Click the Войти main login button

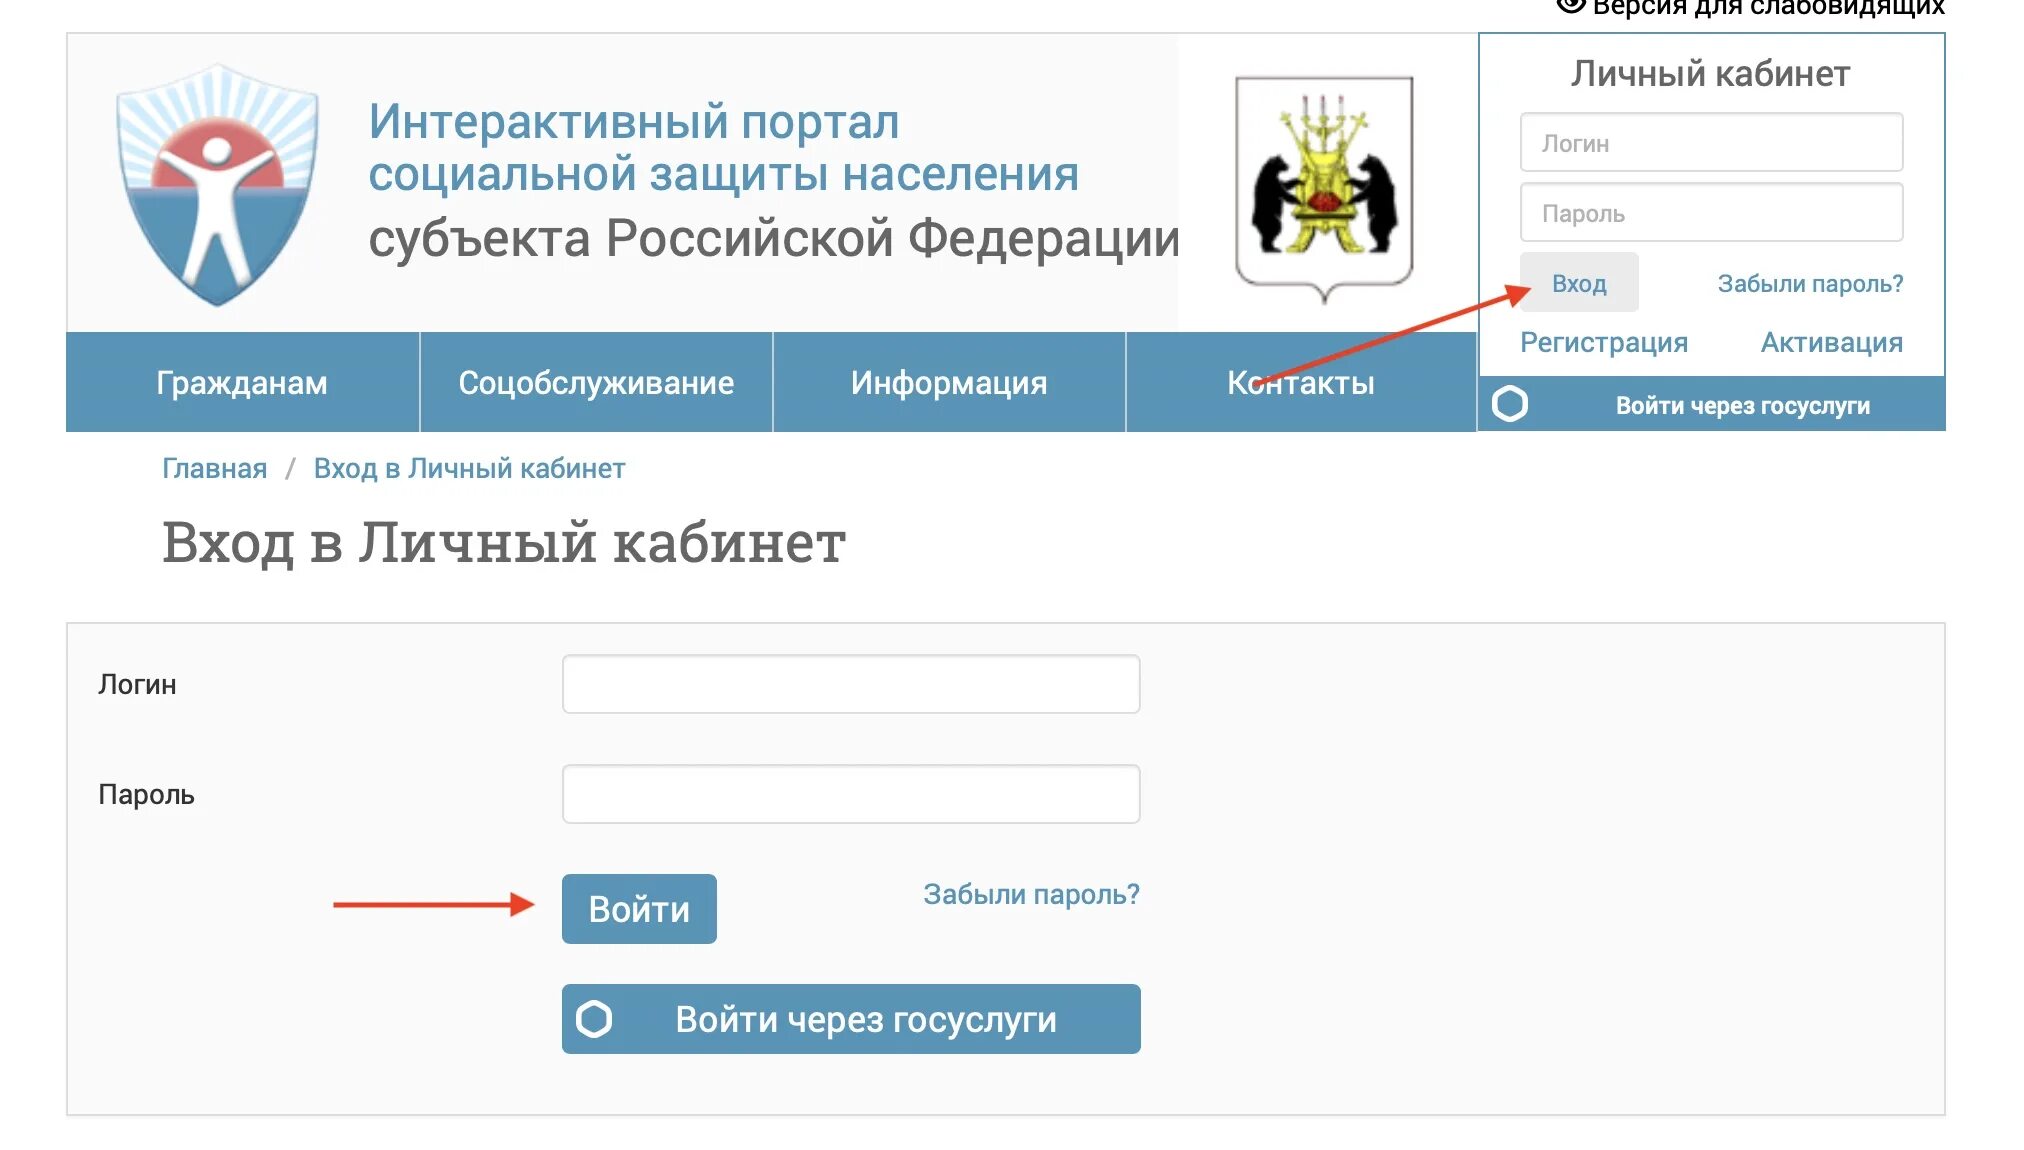click(639, 909)
